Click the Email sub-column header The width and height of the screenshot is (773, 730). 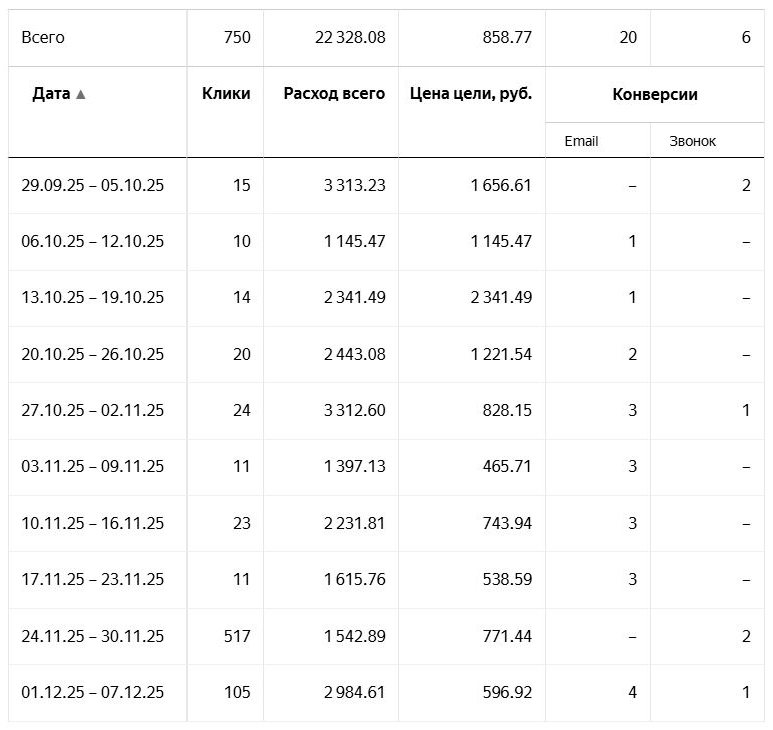click(x=581, y=141)
